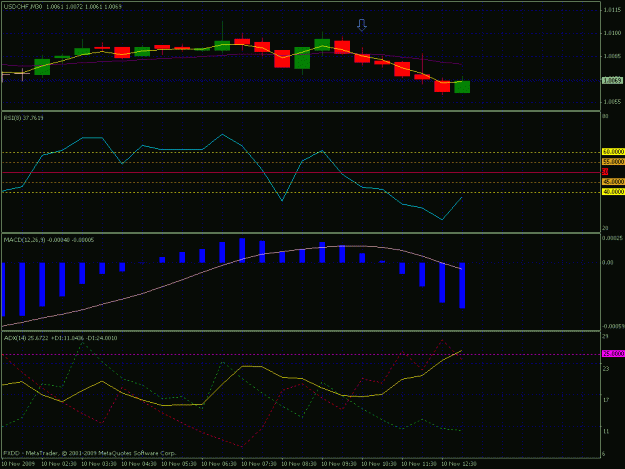Click the -0.00059 MACD scale value

click(613, 326)
